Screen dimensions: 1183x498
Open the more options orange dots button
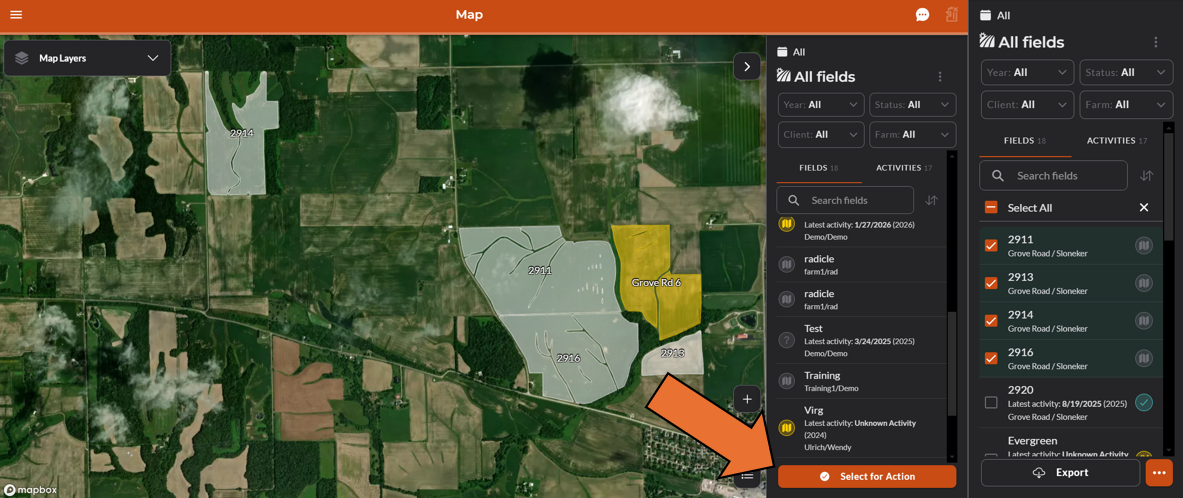tap(1158, 472)
